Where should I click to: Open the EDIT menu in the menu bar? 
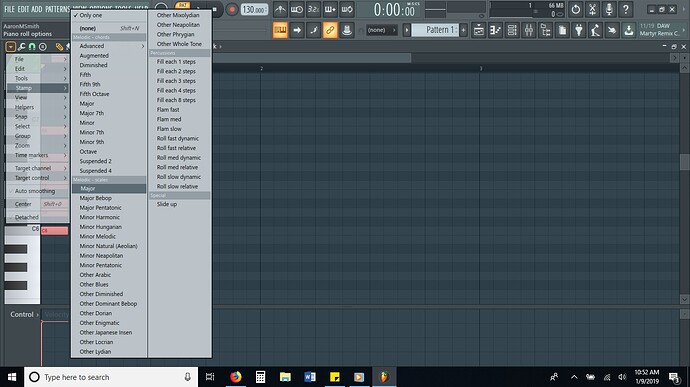(x=23, y=9)
